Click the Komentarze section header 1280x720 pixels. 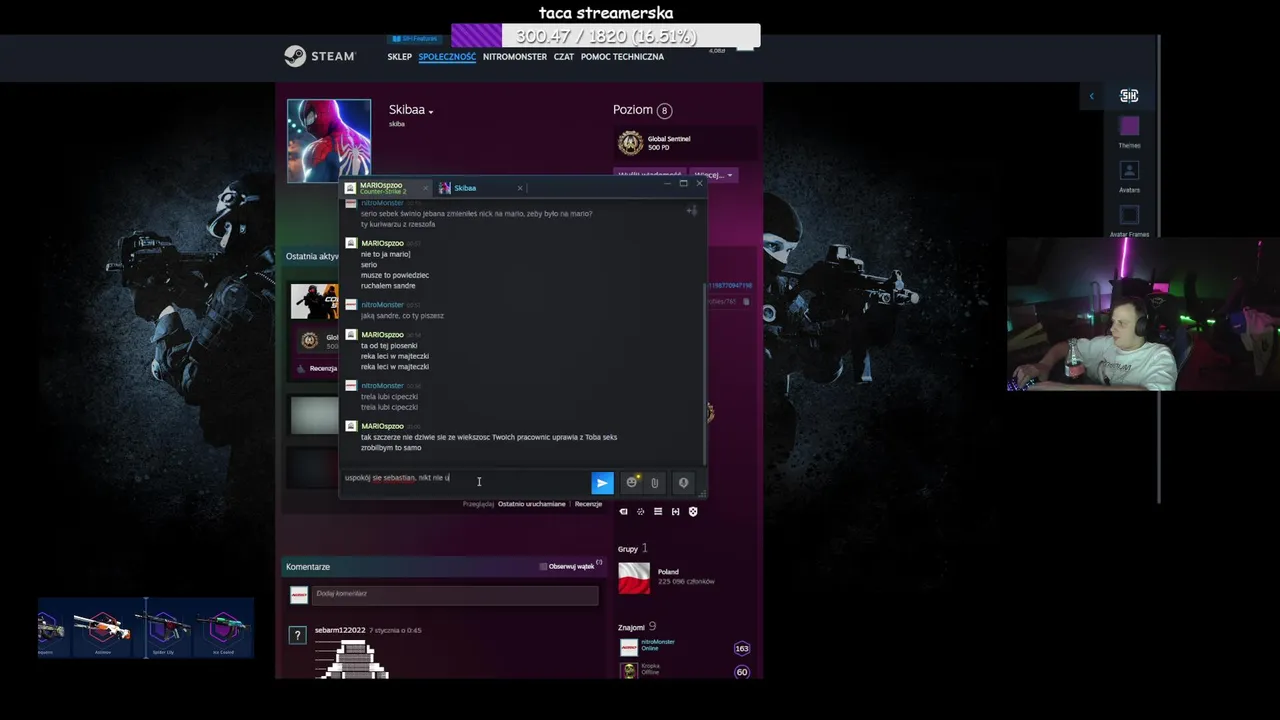[308, 566]
